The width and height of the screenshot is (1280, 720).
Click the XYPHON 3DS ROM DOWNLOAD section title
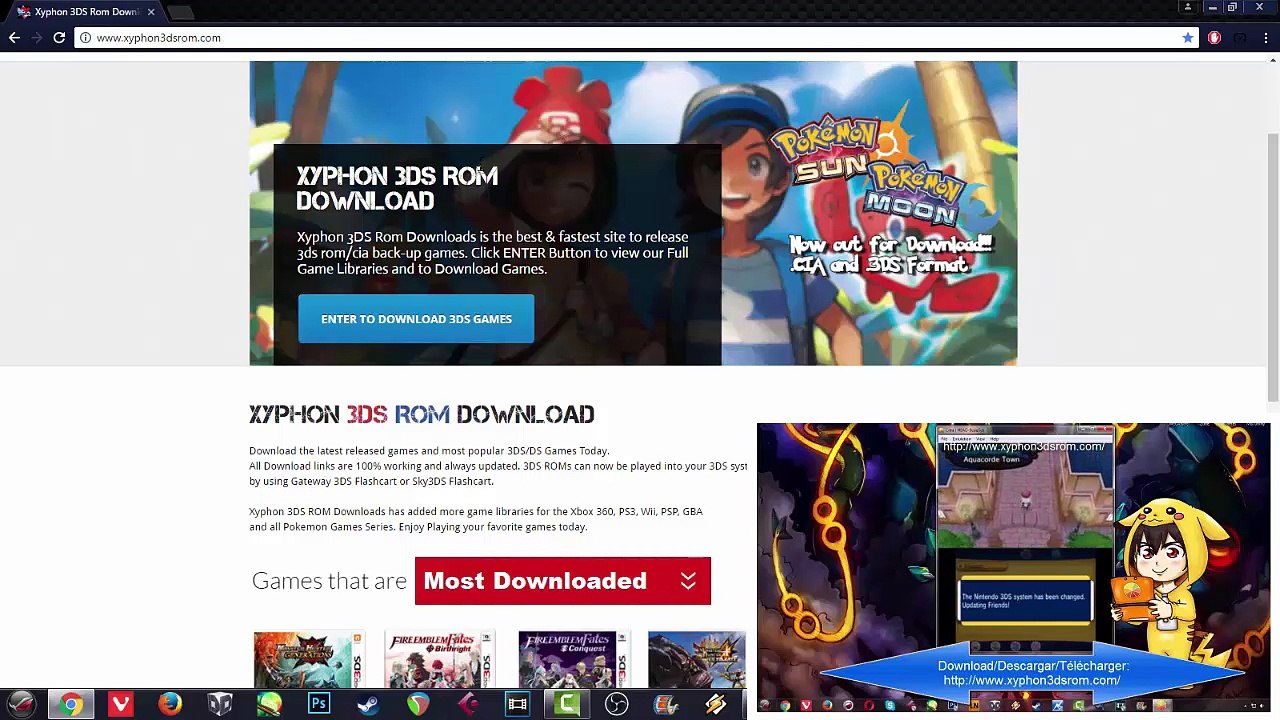click(421, 414)
